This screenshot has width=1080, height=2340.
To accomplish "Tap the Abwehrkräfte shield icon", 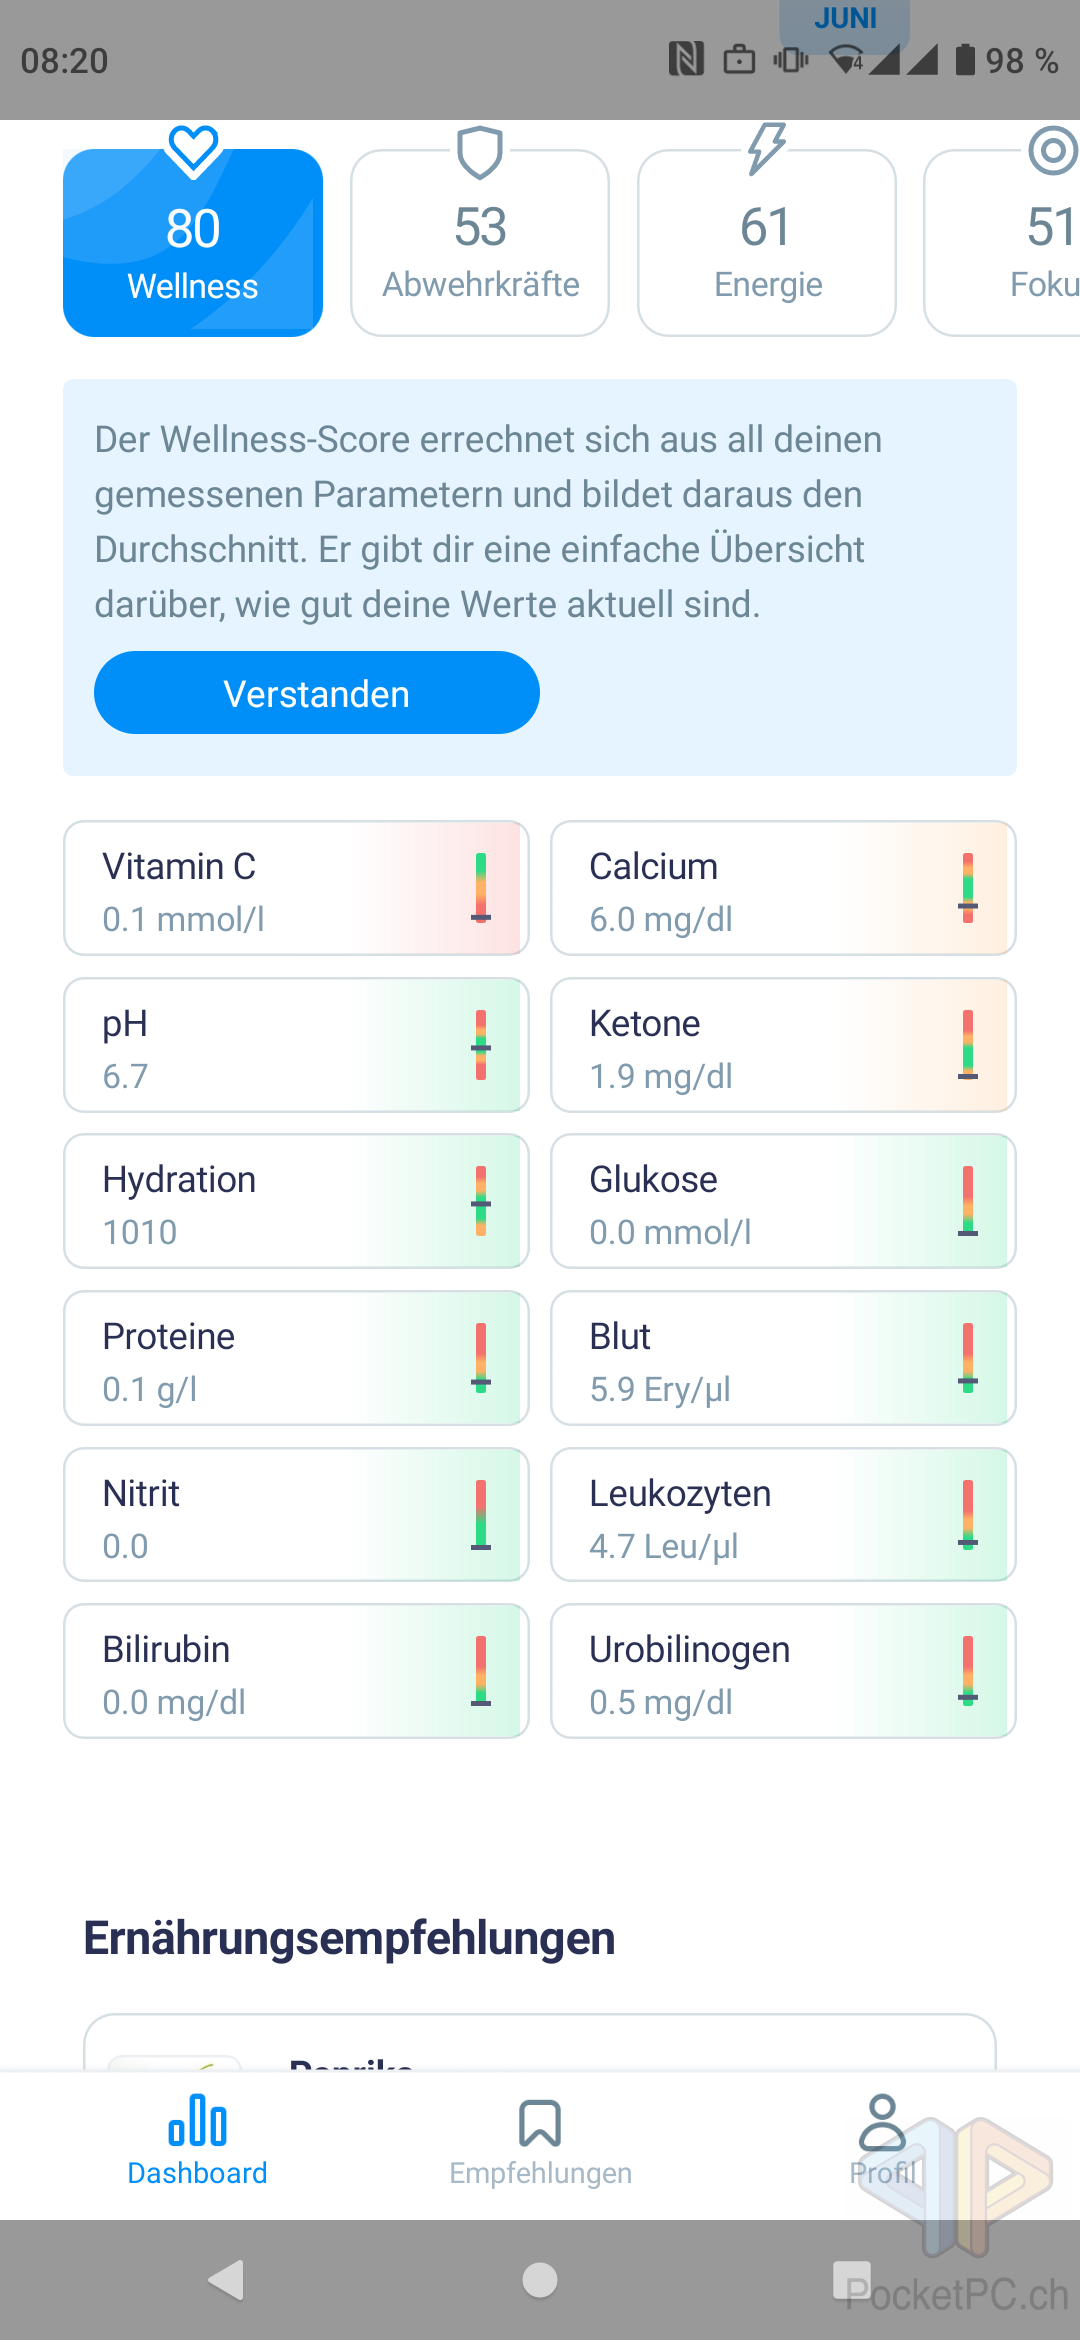I will pyautogui.click(x=480, y=152).
